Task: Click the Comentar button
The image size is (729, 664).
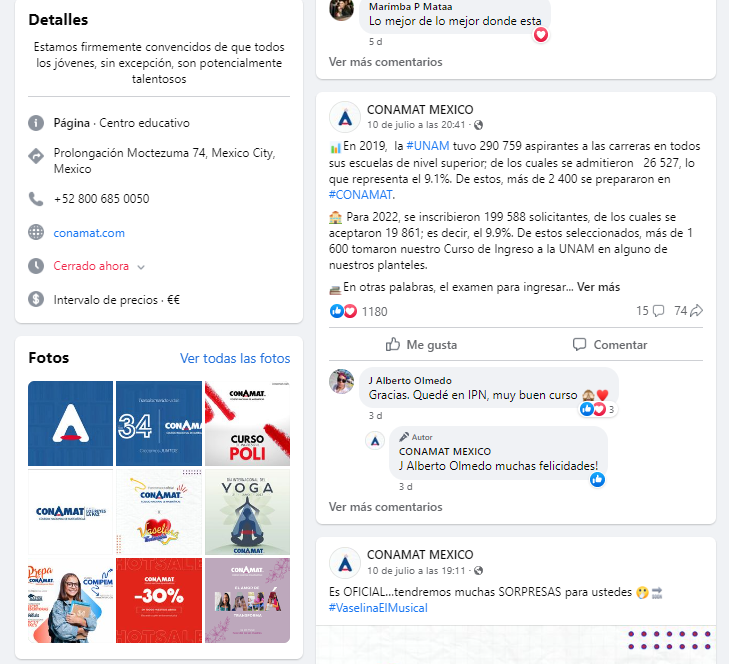Action: pos(610,345)
